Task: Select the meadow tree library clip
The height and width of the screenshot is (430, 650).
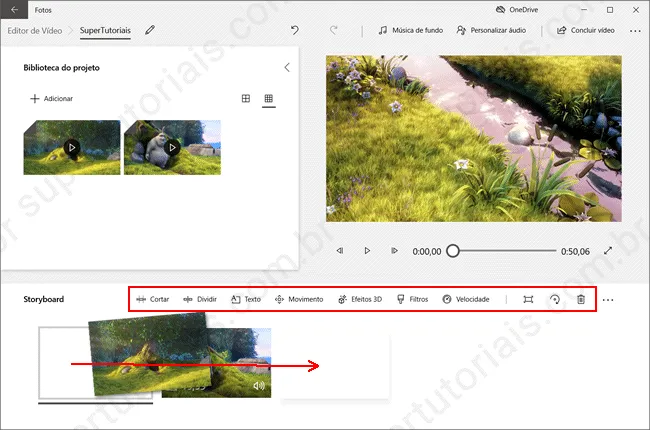Action: tap(72, 147)
